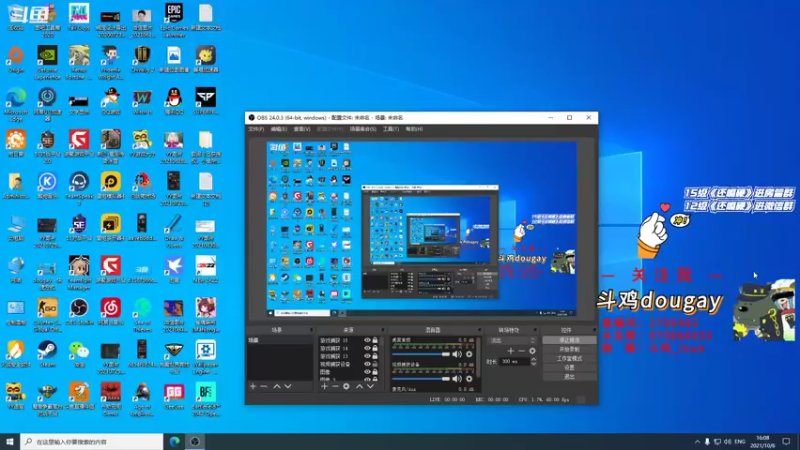800x450 pixels.
Task: Click the Stop Streaming button in Controls
Action: pos(569,340)
